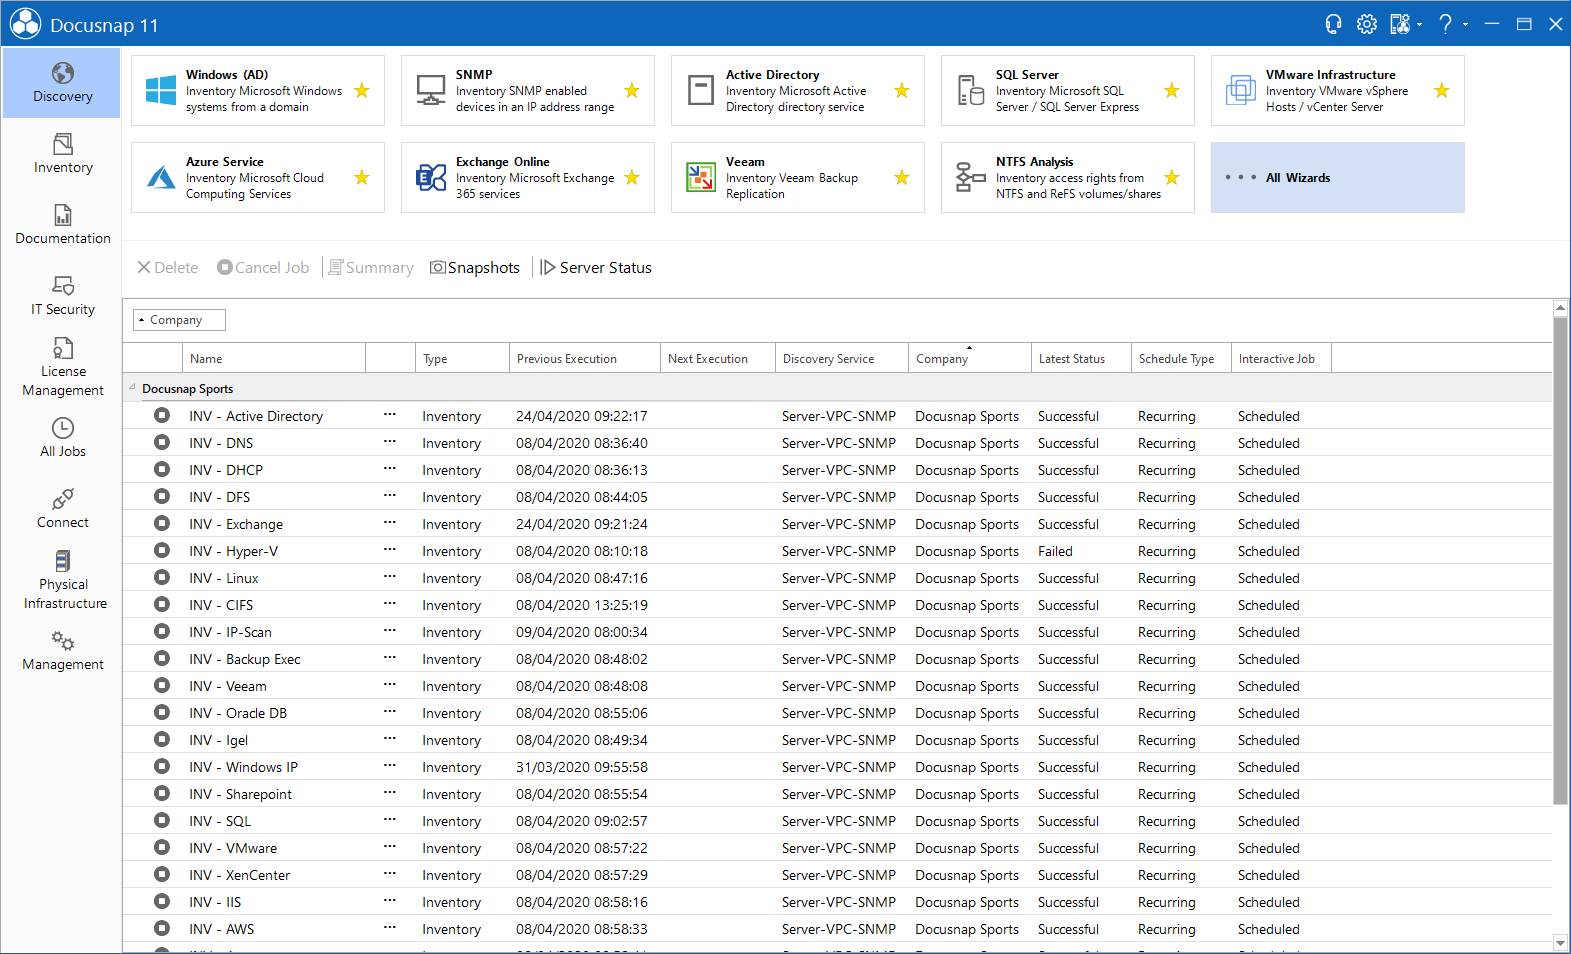Toggle favorite star on Windows (AD) wizard

[x=362, y=90]
